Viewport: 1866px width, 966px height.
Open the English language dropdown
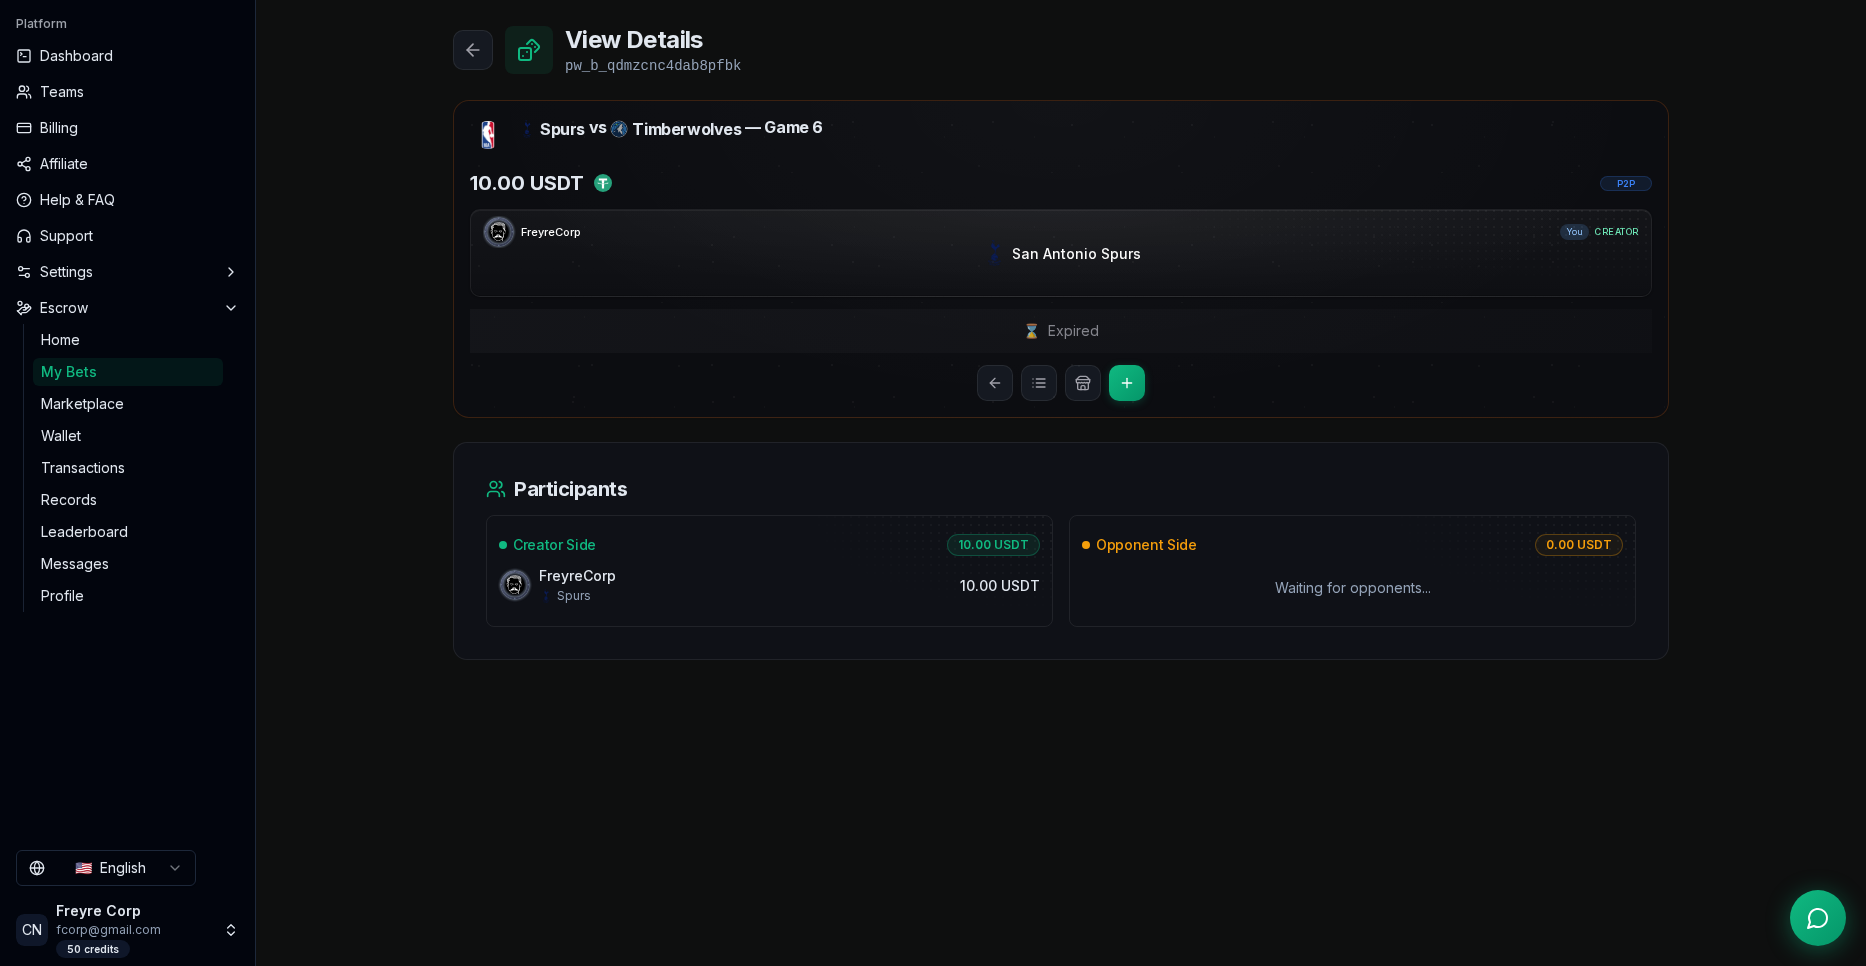tap(106, 868)
